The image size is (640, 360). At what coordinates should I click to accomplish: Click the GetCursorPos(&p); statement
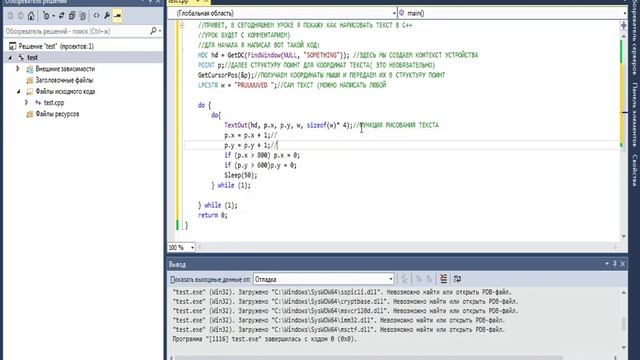226,75
